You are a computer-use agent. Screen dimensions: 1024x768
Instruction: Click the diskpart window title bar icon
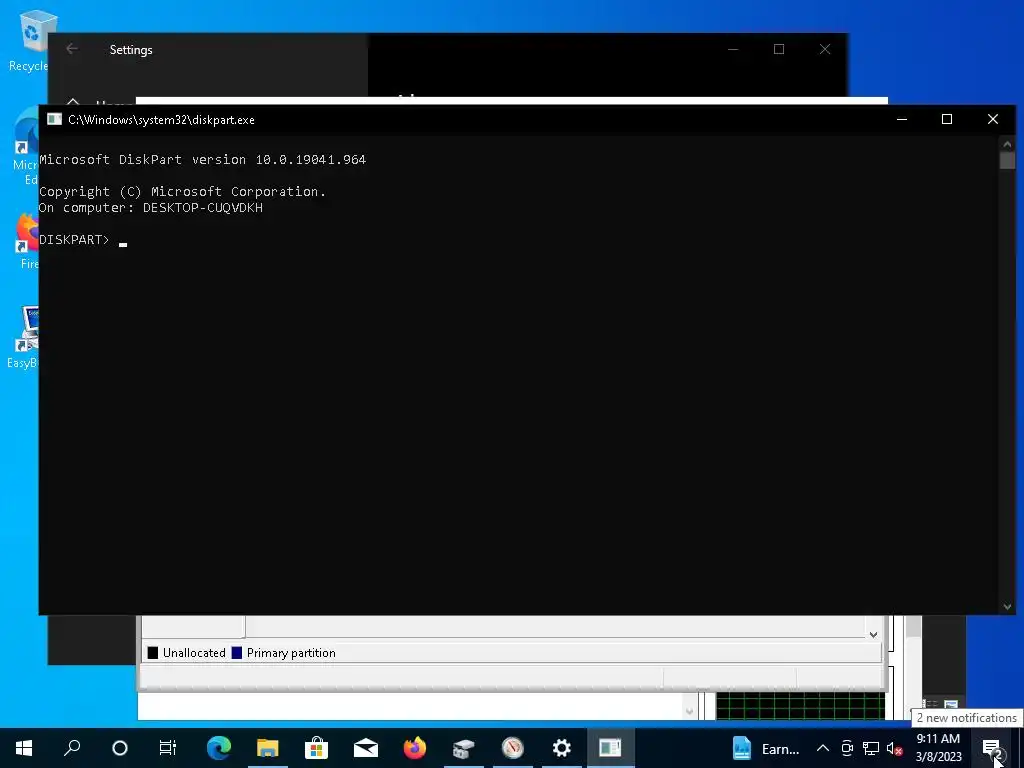[x=54, y=120]
